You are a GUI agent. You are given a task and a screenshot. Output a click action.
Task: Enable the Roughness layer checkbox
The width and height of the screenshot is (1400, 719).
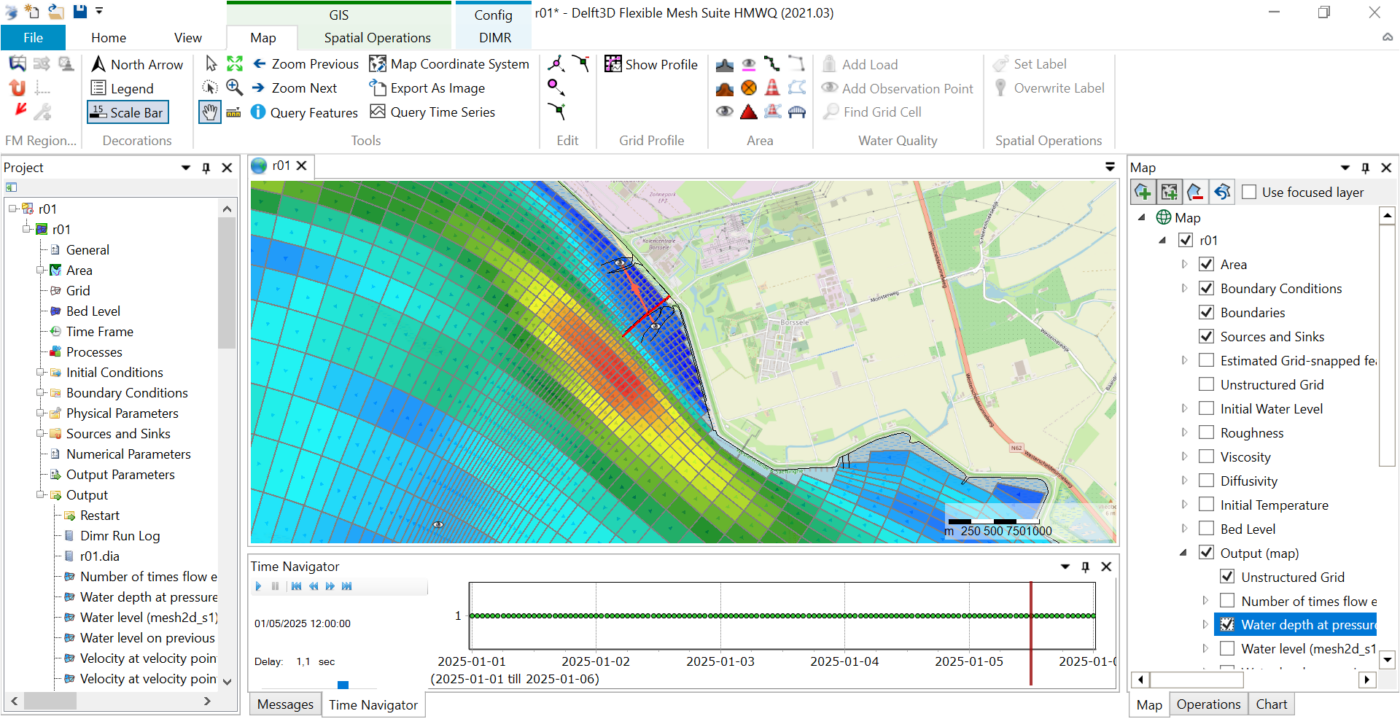click(x=1206, y=432)
